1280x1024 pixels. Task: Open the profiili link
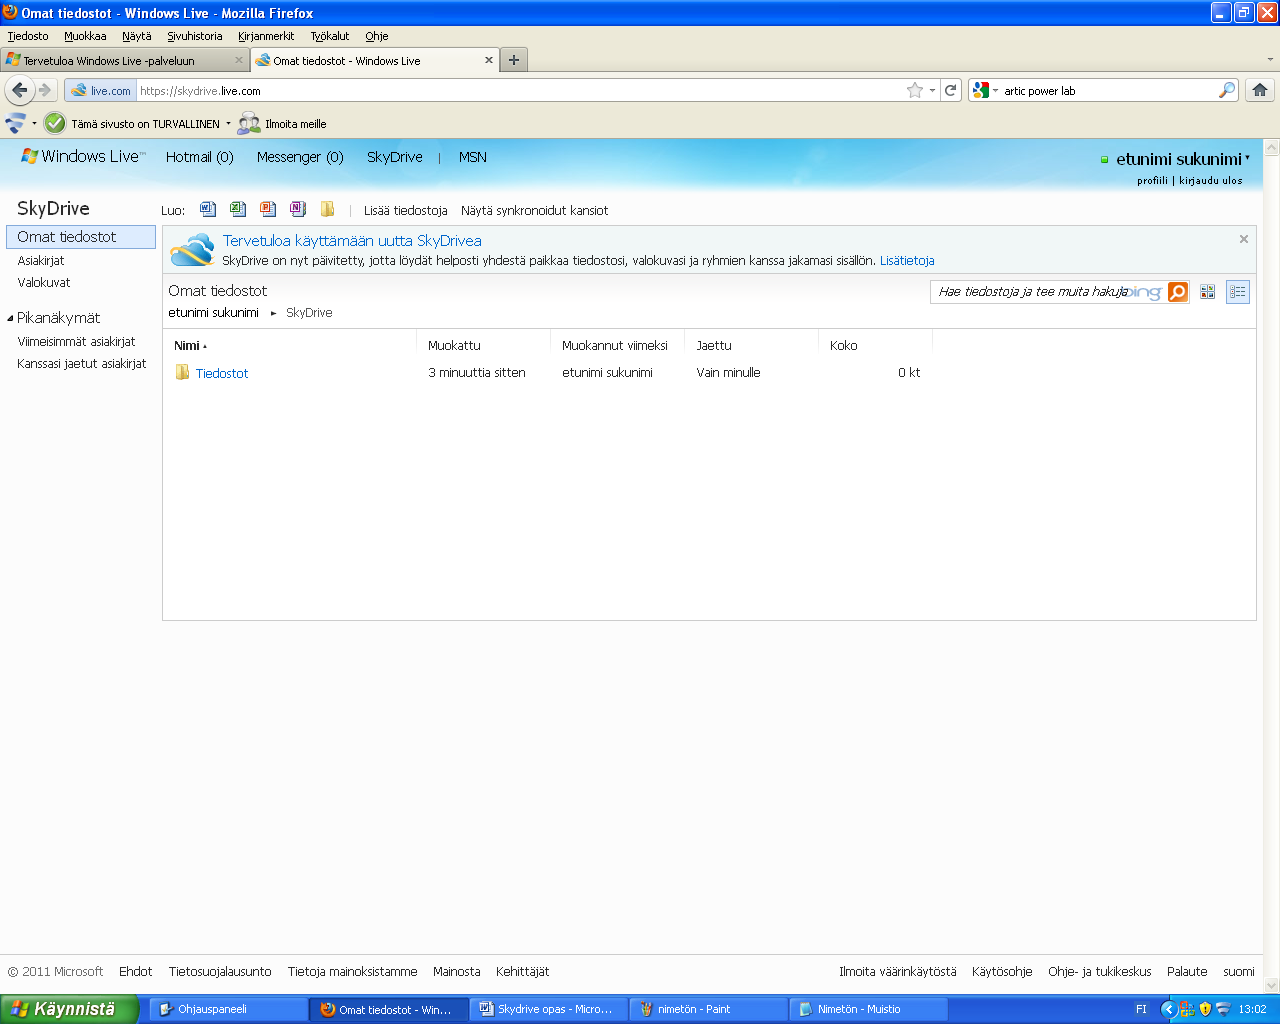point(1152,181)
